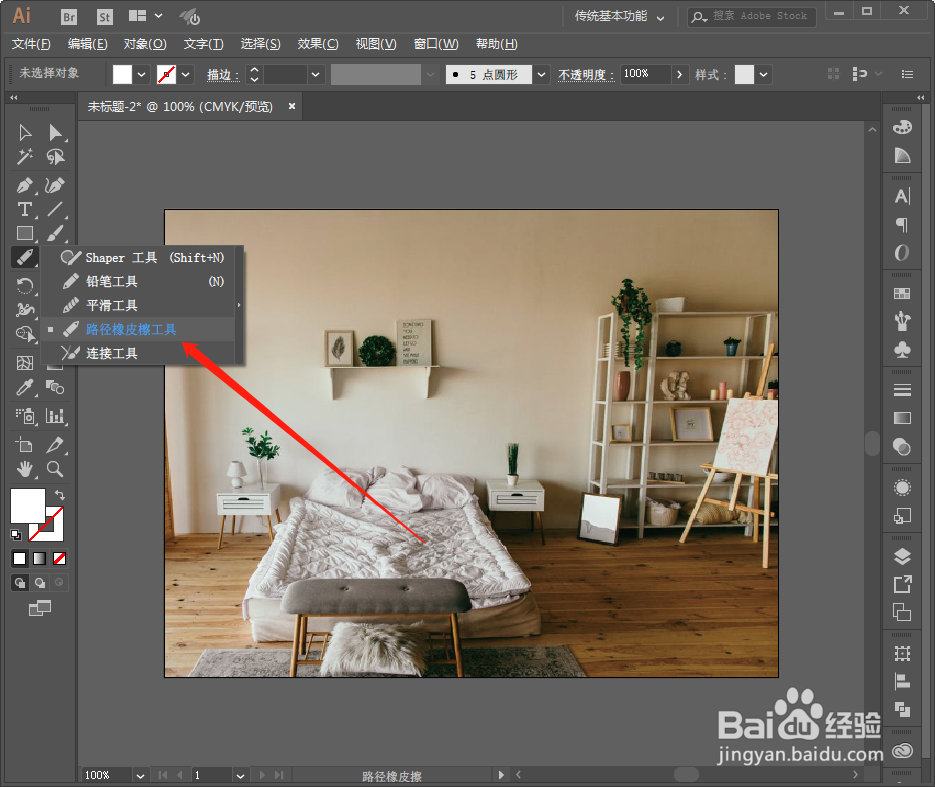Select the Shape Builder tool
This screenshot has height=787, width=935.
[x=24, y=333]
